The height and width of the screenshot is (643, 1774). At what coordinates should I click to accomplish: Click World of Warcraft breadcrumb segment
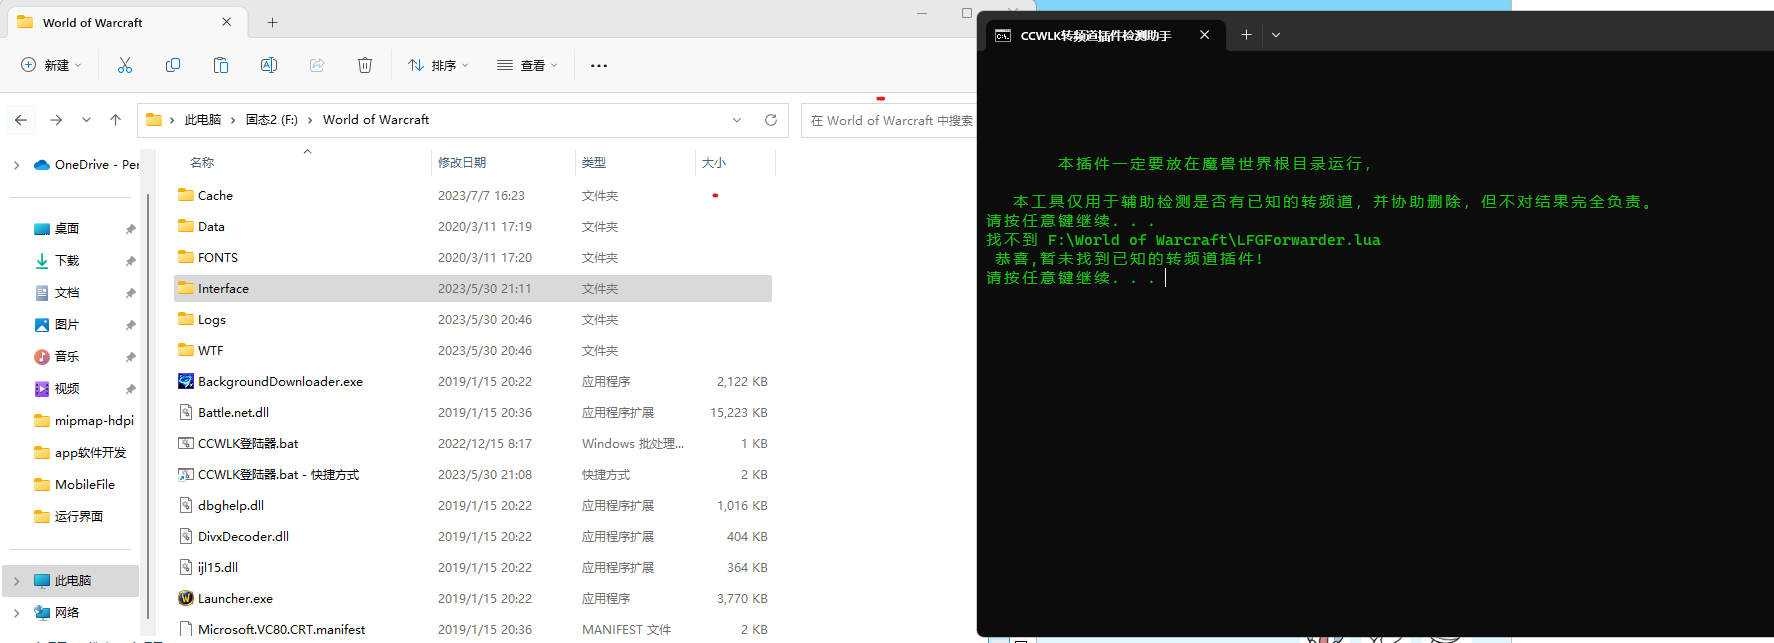376,120
